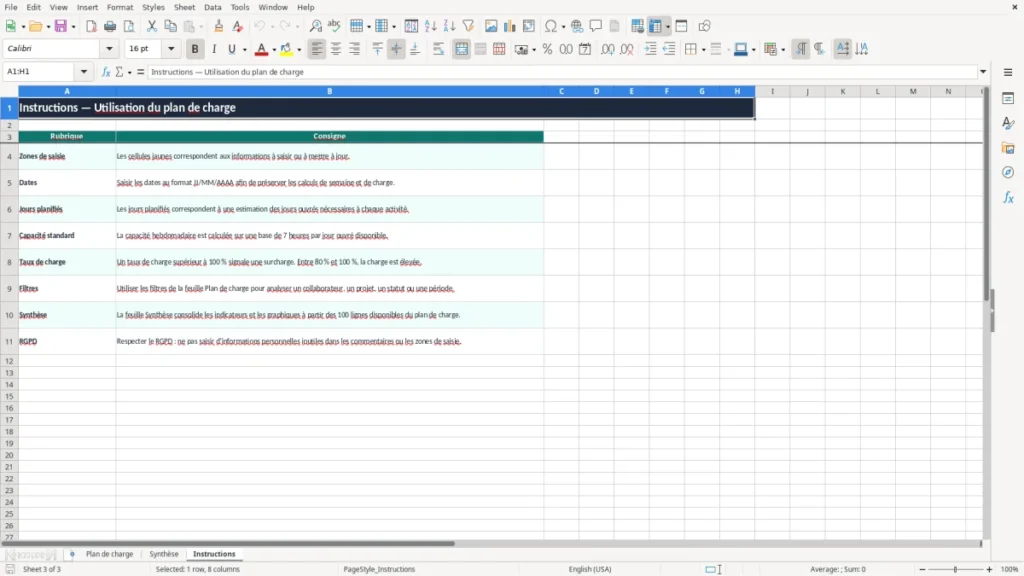Expand the Name Box dropdown

click(x=84, y=72)
